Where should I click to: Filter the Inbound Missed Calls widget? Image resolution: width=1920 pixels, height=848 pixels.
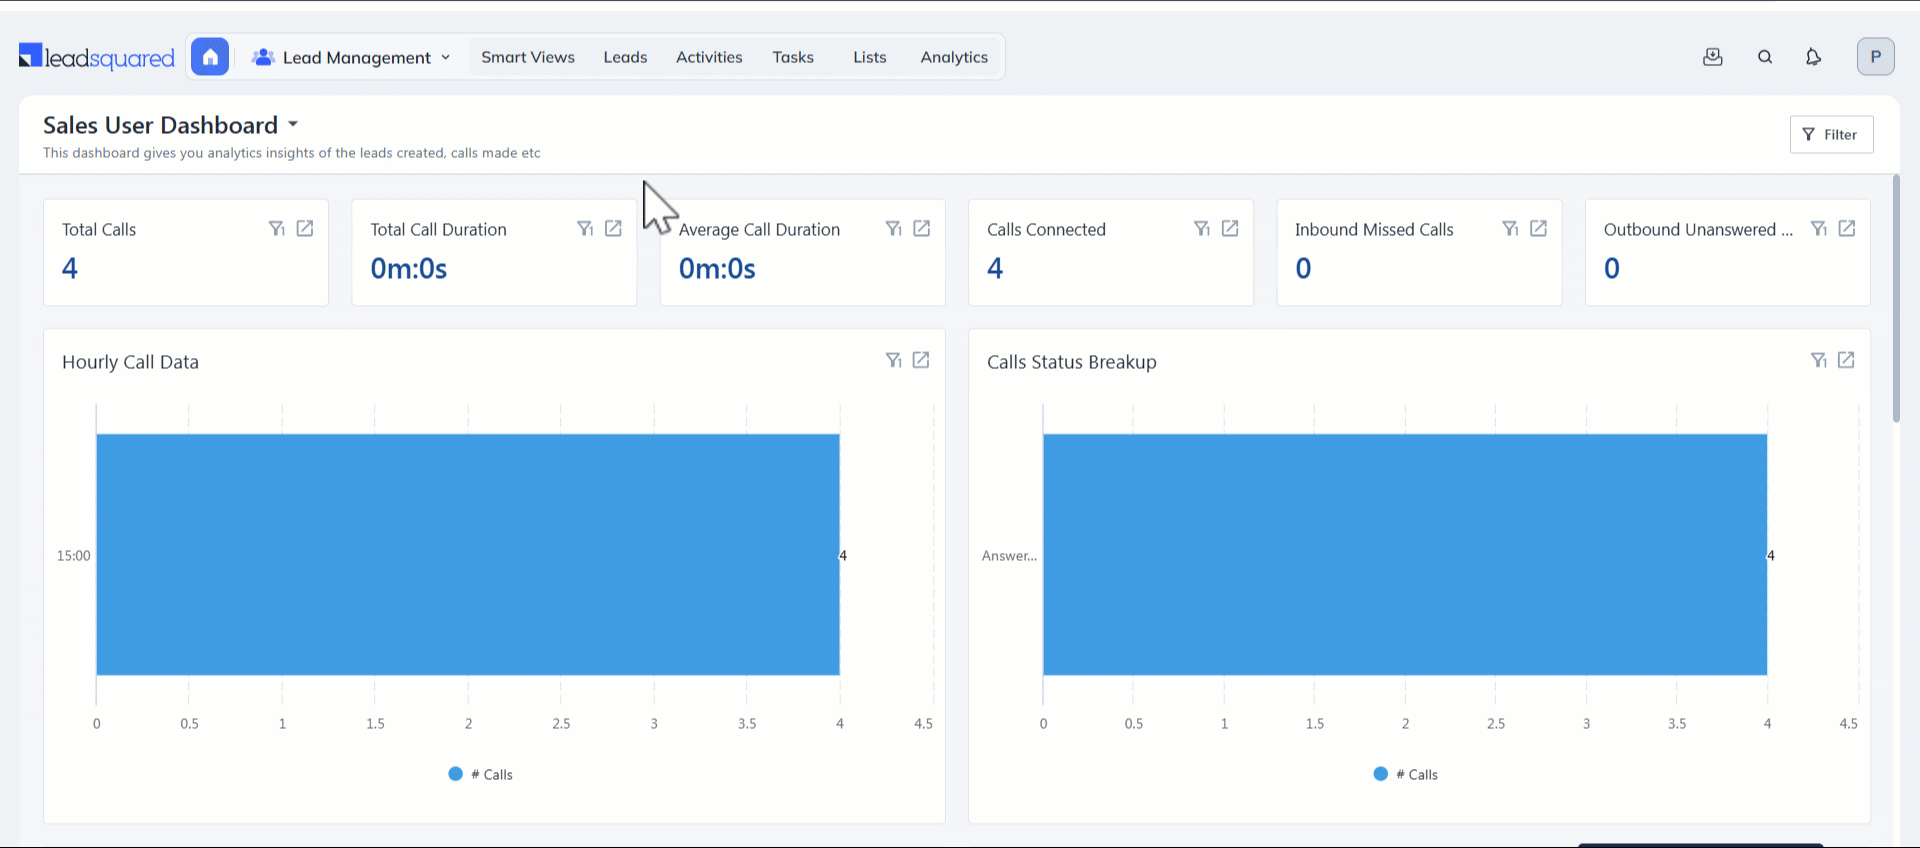pyautogui.click(x=1511, y=229)
